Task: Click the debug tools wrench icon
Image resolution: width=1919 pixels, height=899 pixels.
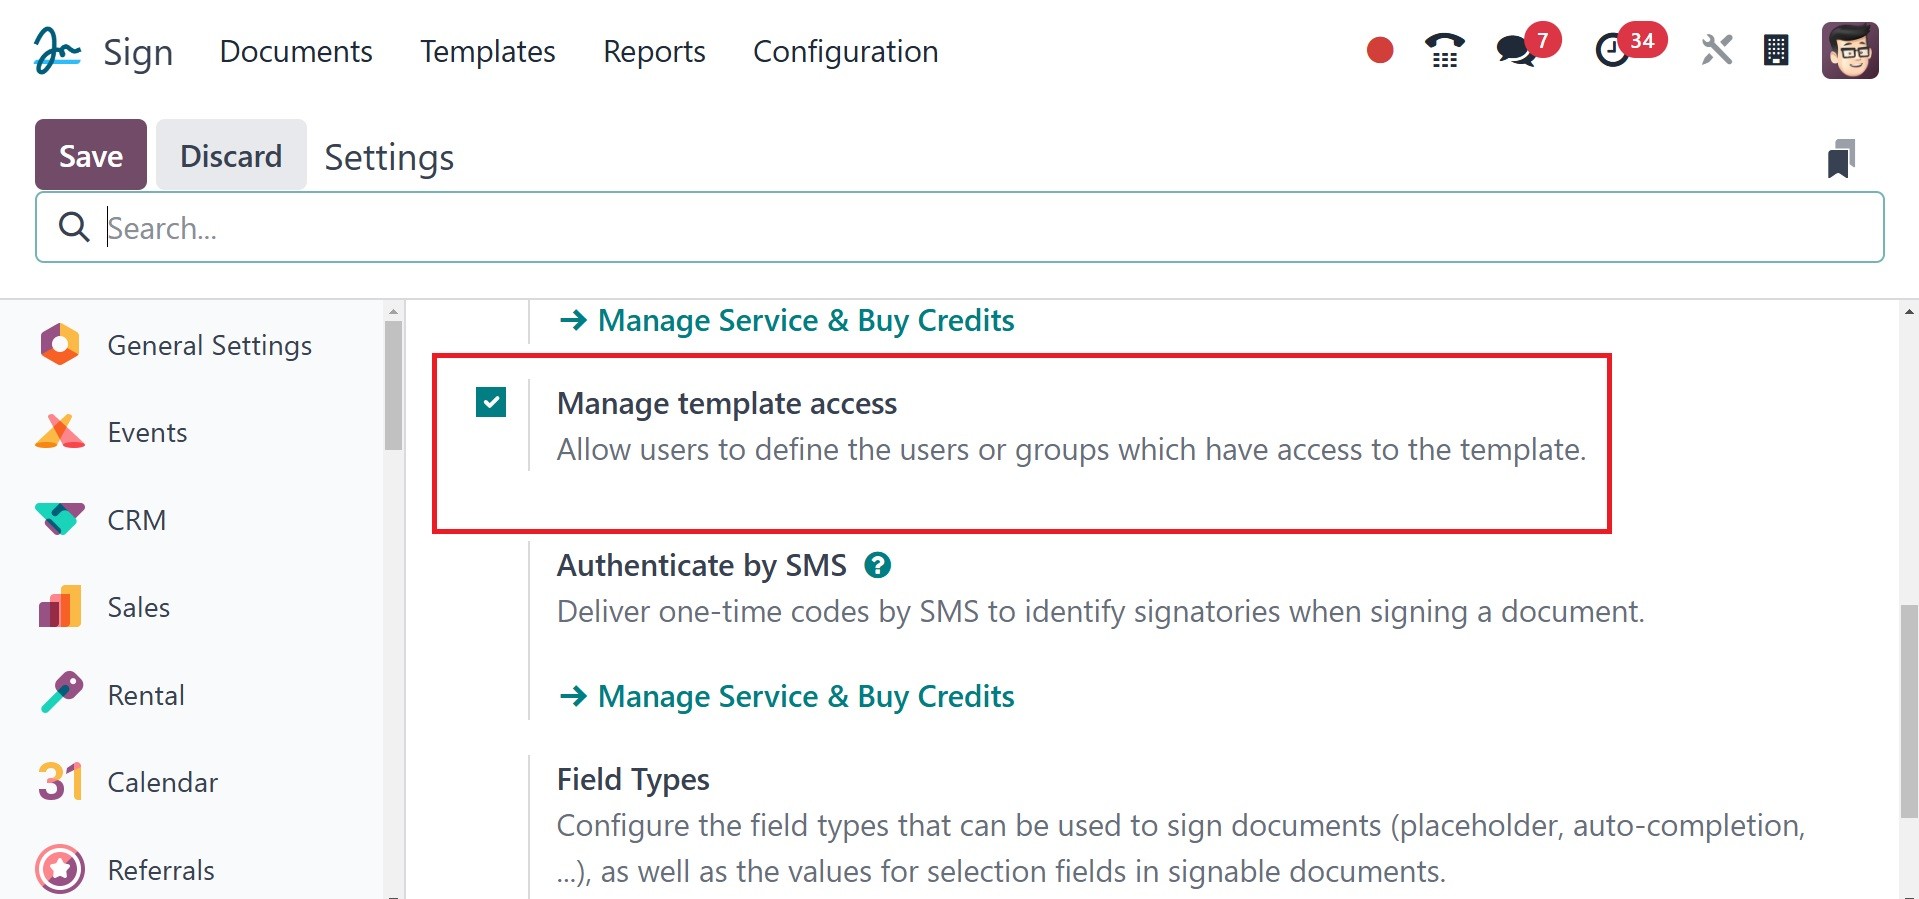Action: point(1716,50)
